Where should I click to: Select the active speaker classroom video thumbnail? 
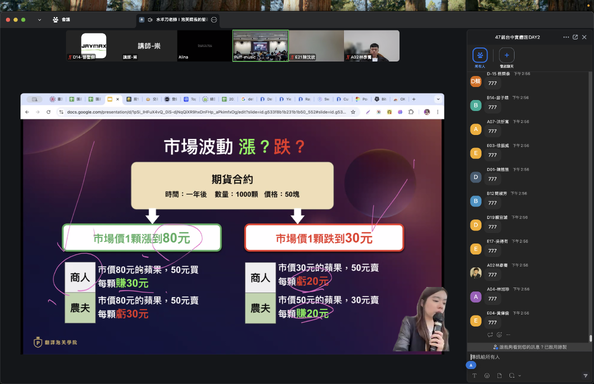260,46
